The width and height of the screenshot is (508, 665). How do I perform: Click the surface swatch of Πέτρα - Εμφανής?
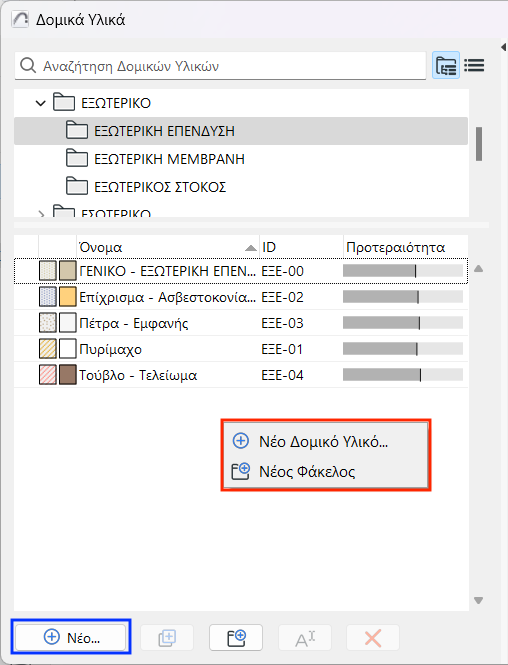click(x=68, y=323)
